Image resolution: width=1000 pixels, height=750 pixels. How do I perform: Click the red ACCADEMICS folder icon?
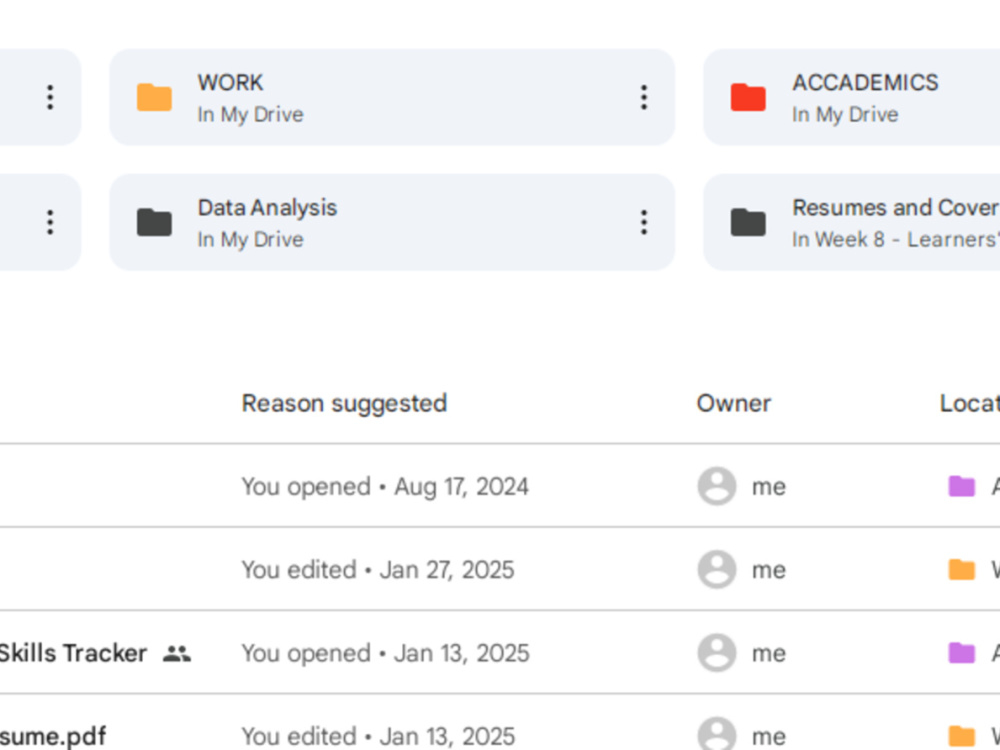[748, 98]
